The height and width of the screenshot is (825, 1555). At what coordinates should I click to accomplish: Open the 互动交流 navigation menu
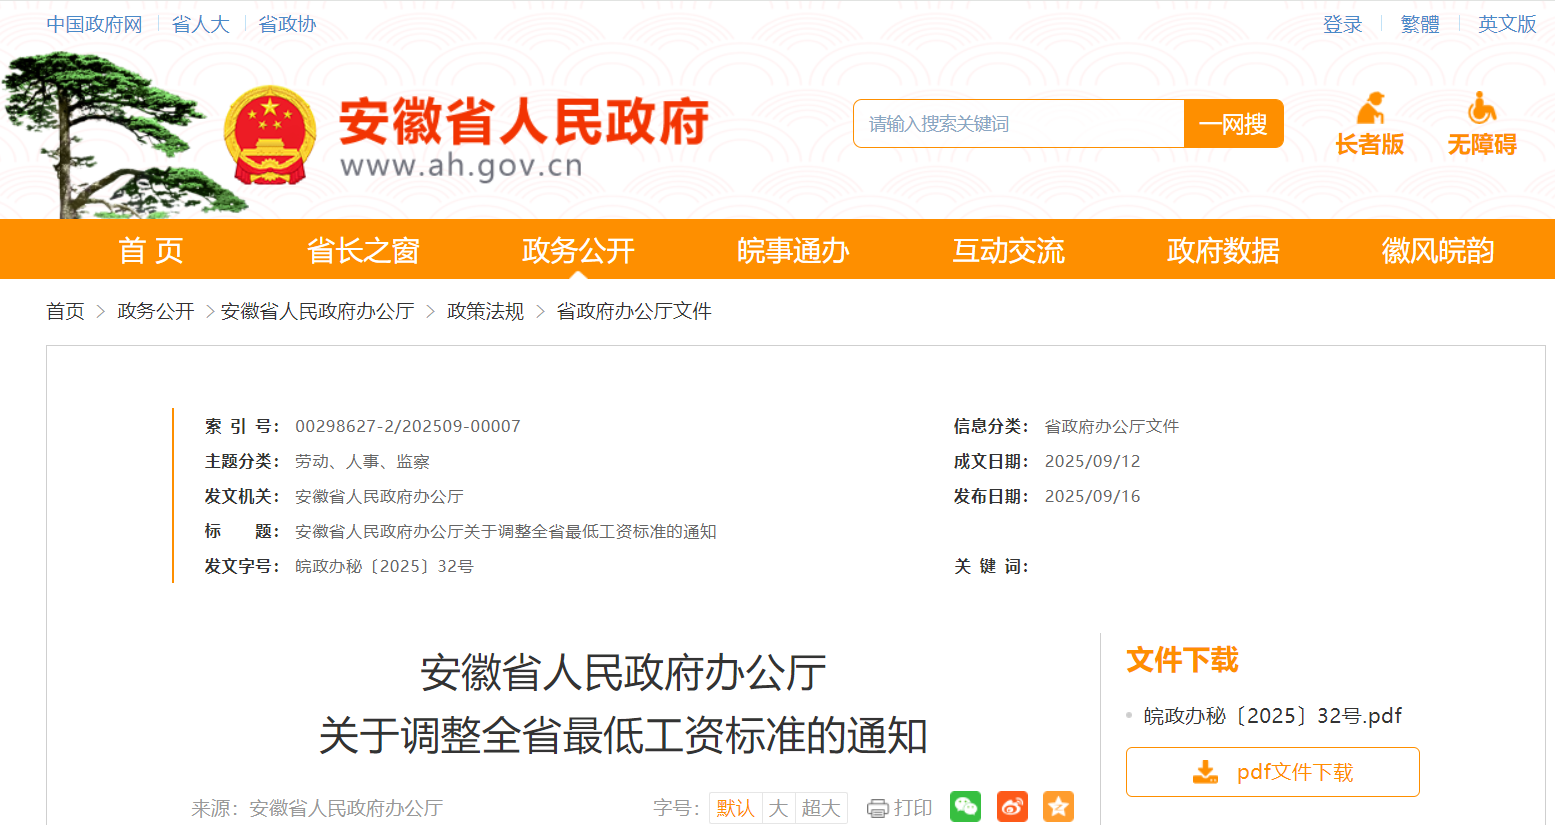[1007, 250]
